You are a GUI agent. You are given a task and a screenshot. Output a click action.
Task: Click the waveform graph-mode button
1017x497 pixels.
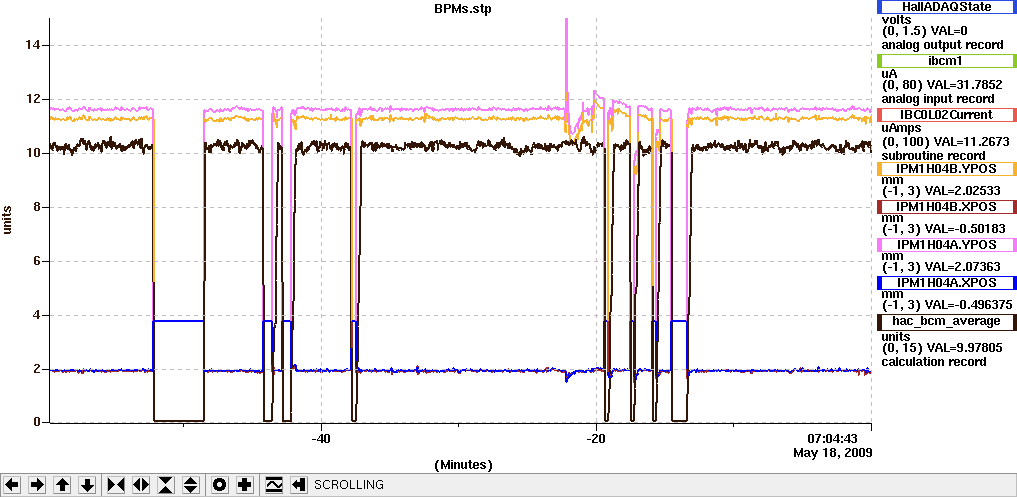click(x=274, y=485)
